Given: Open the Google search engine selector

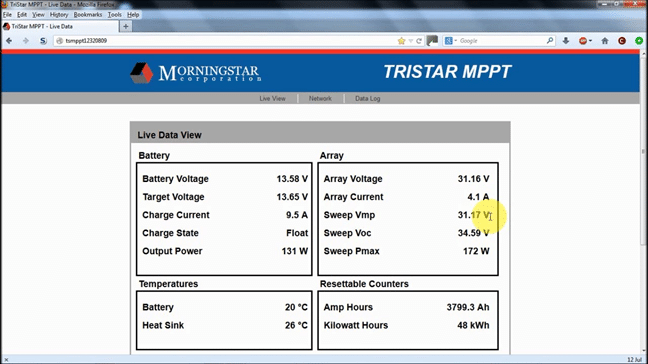Looking at the screenshot, I should [x=450, y=40].
